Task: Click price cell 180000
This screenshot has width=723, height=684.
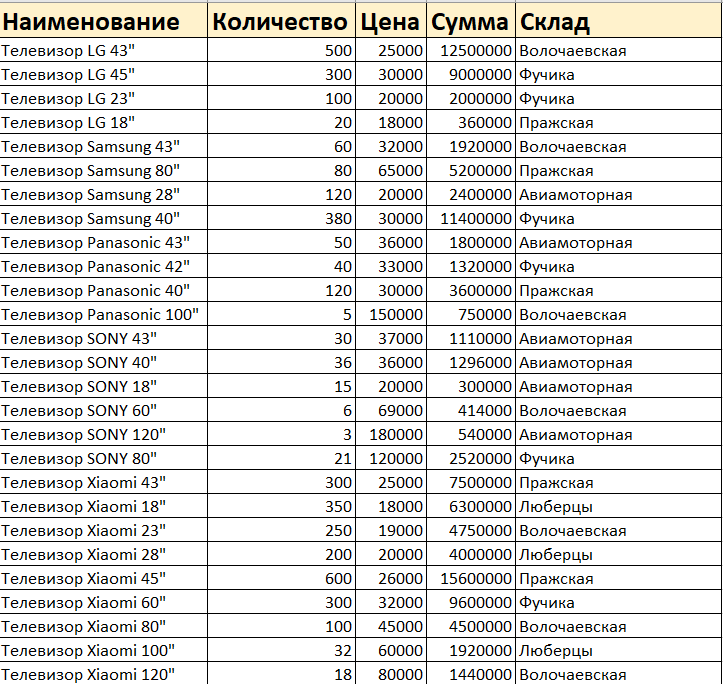Action: 391,434
